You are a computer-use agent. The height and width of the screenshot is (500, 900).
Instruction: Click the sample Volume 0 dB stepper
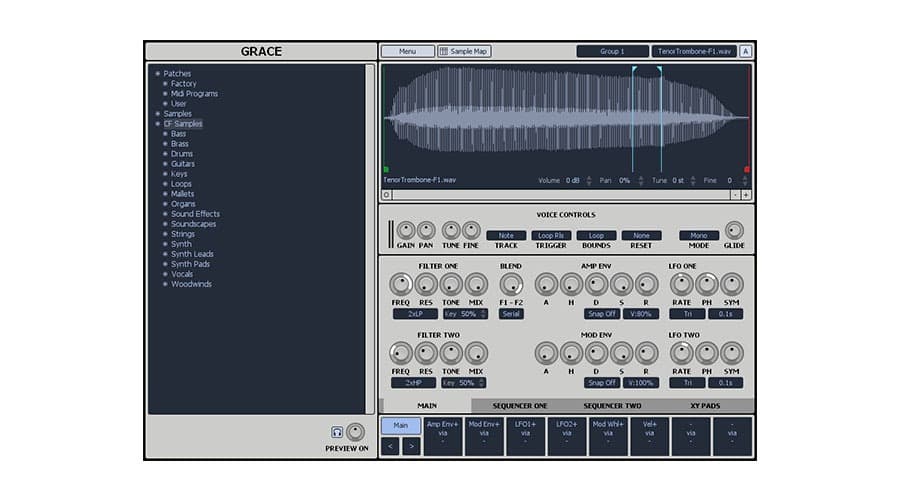[588, 180]
